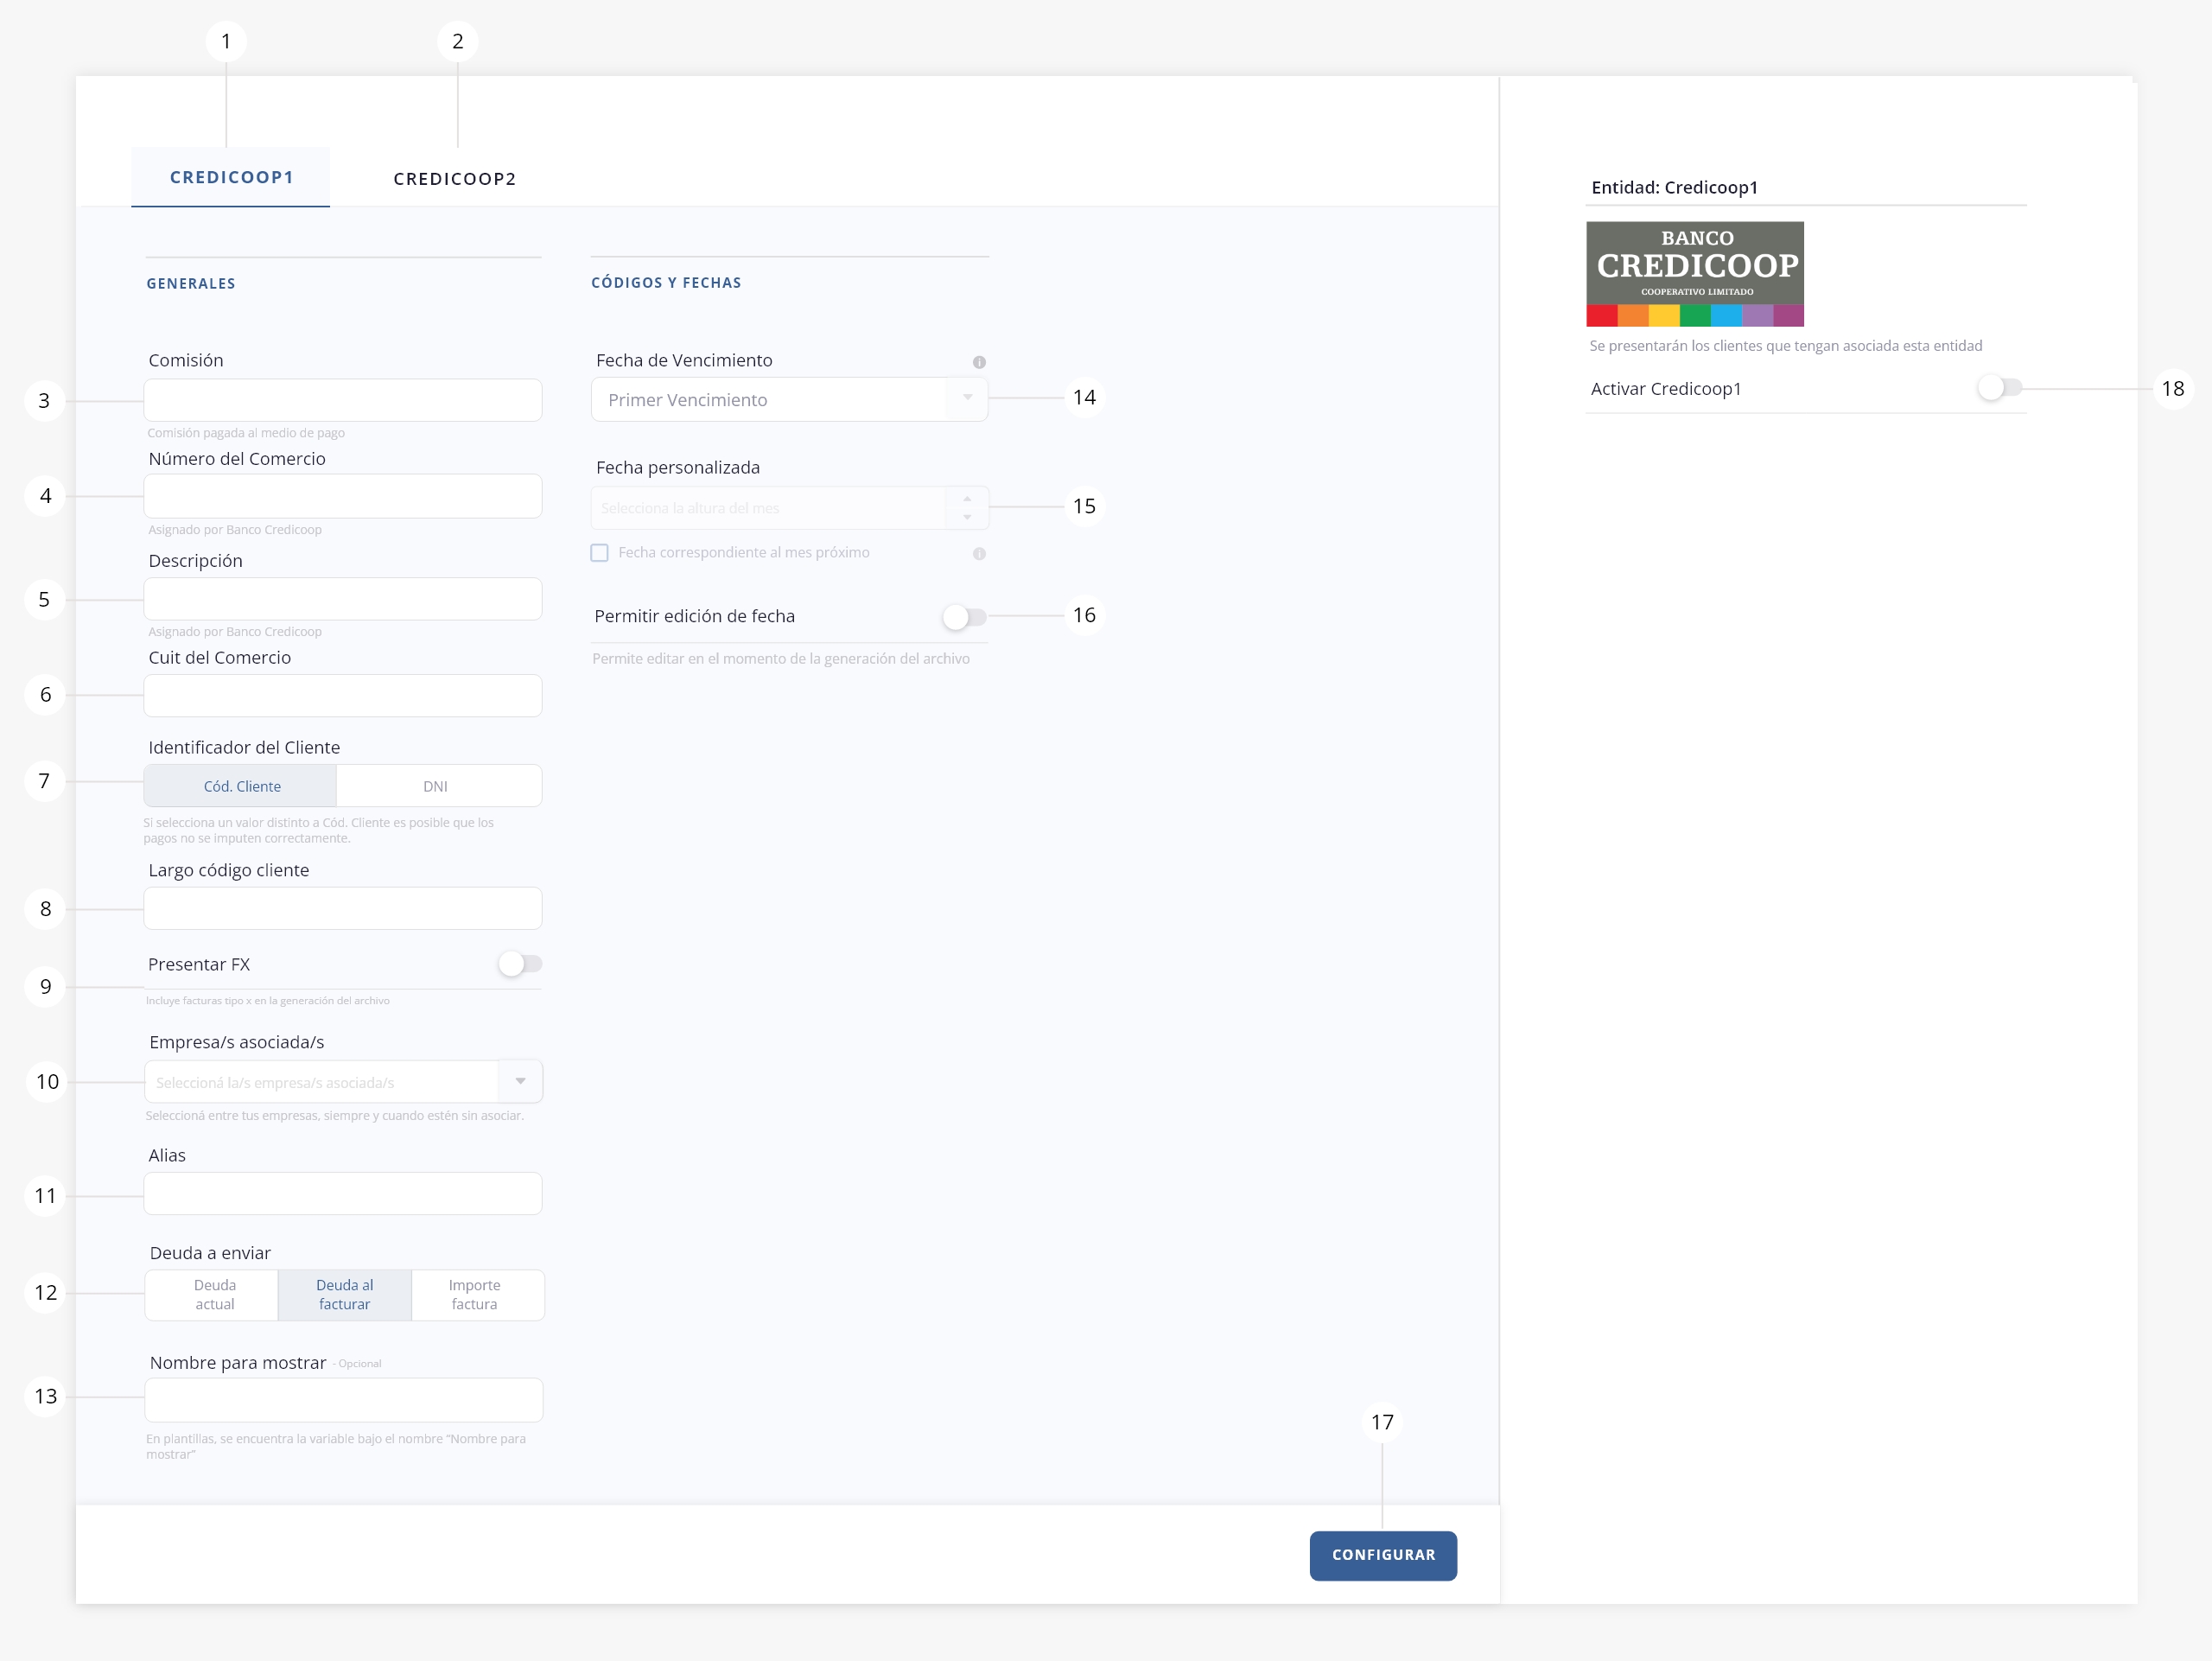Image resolution: width=2212 pixels, height=1661 pixels.
Task: Select Deuda actual option
Action: click(214, 1295)
